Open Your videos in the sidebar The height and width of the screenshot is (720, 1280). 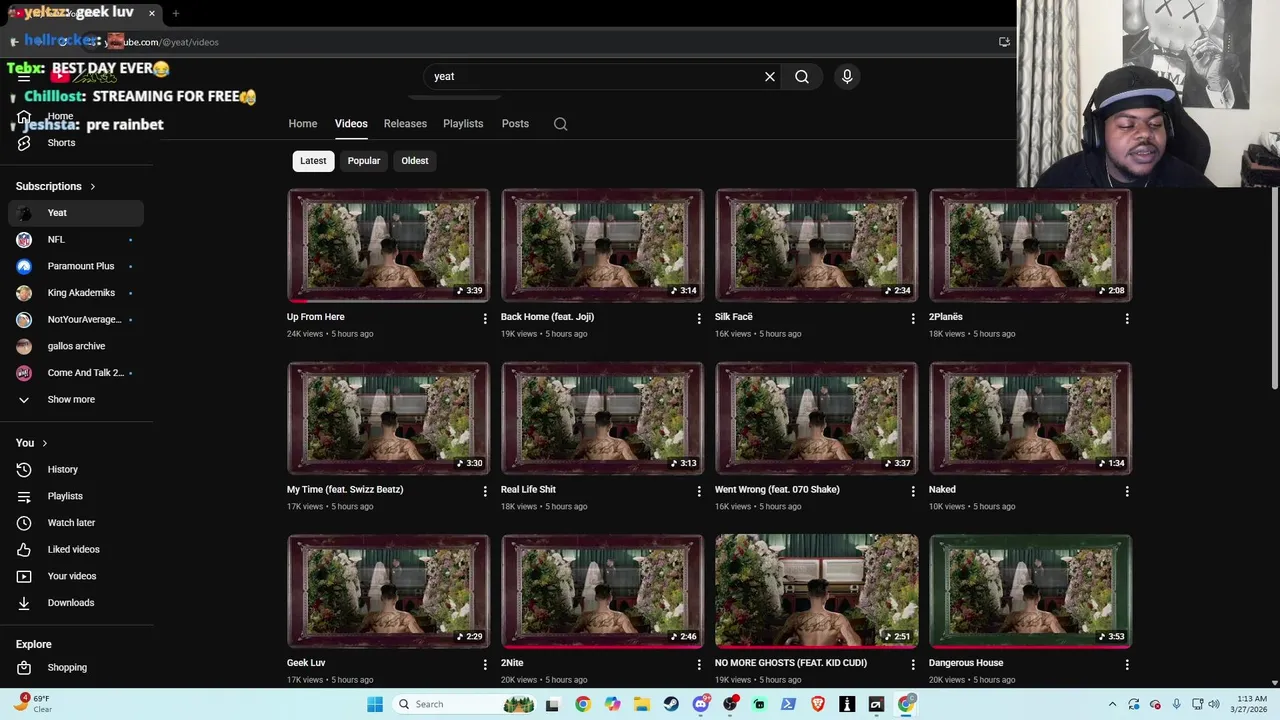tap(76, 576)
